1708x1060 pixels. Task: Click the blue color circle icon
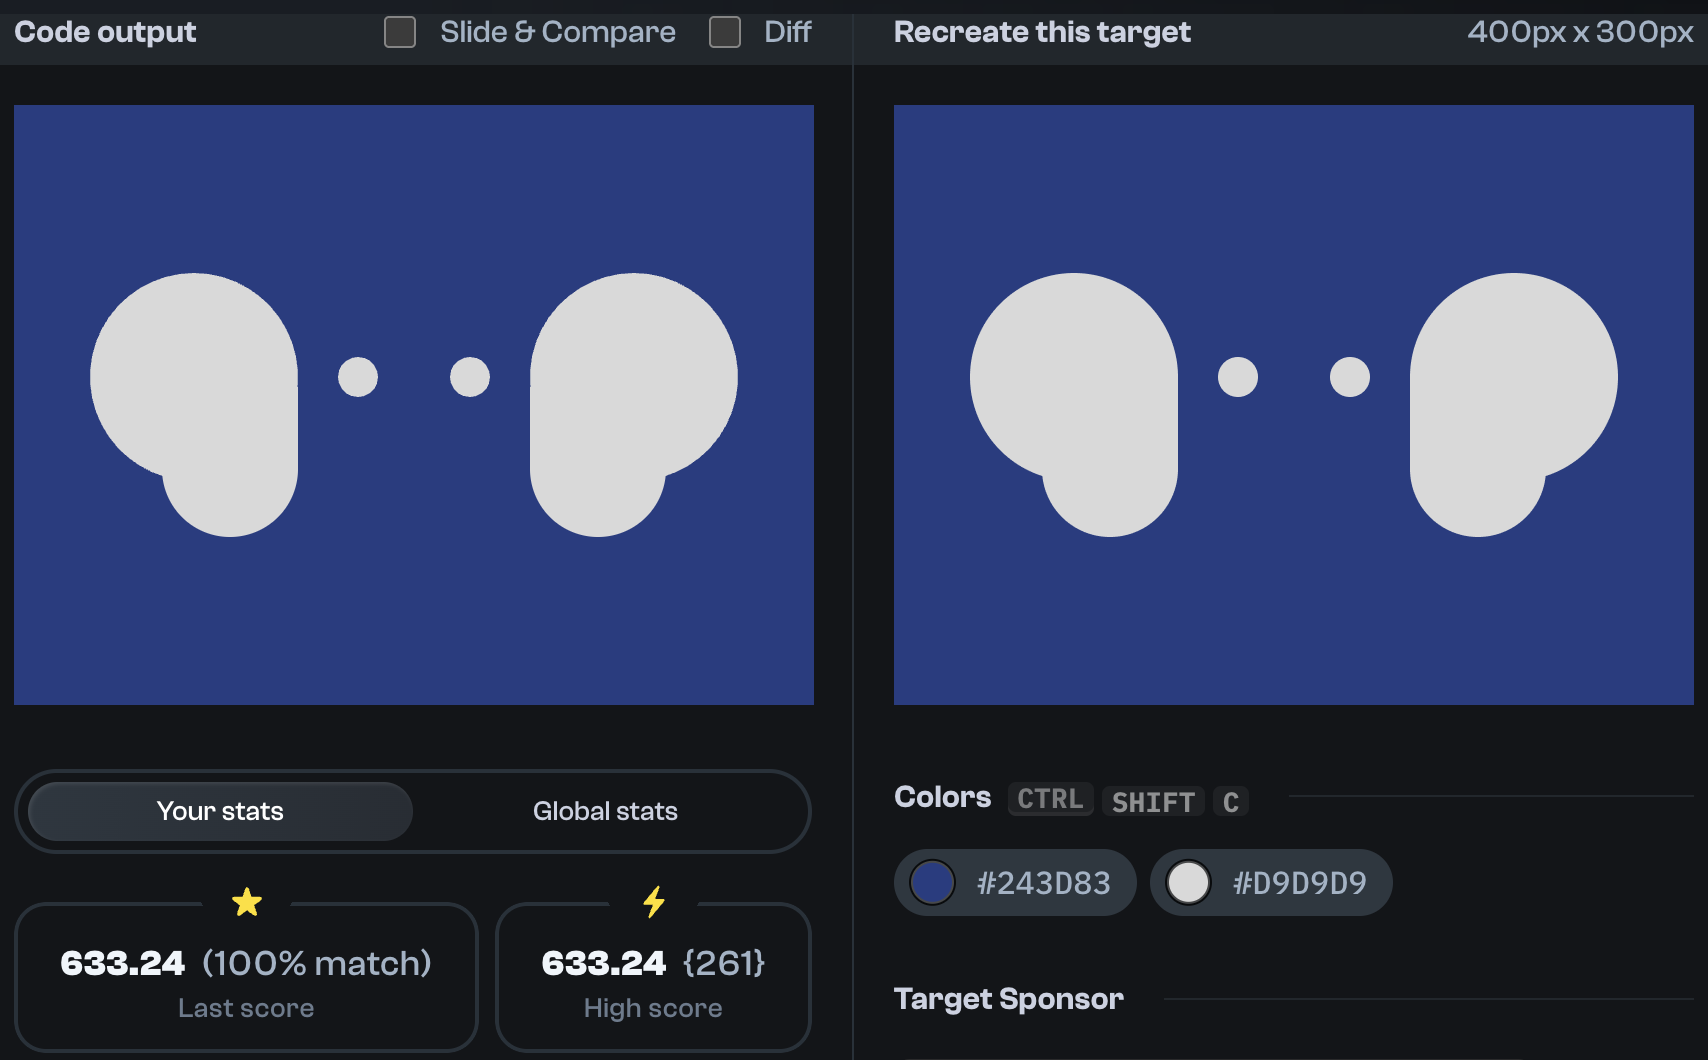point(933,883)
